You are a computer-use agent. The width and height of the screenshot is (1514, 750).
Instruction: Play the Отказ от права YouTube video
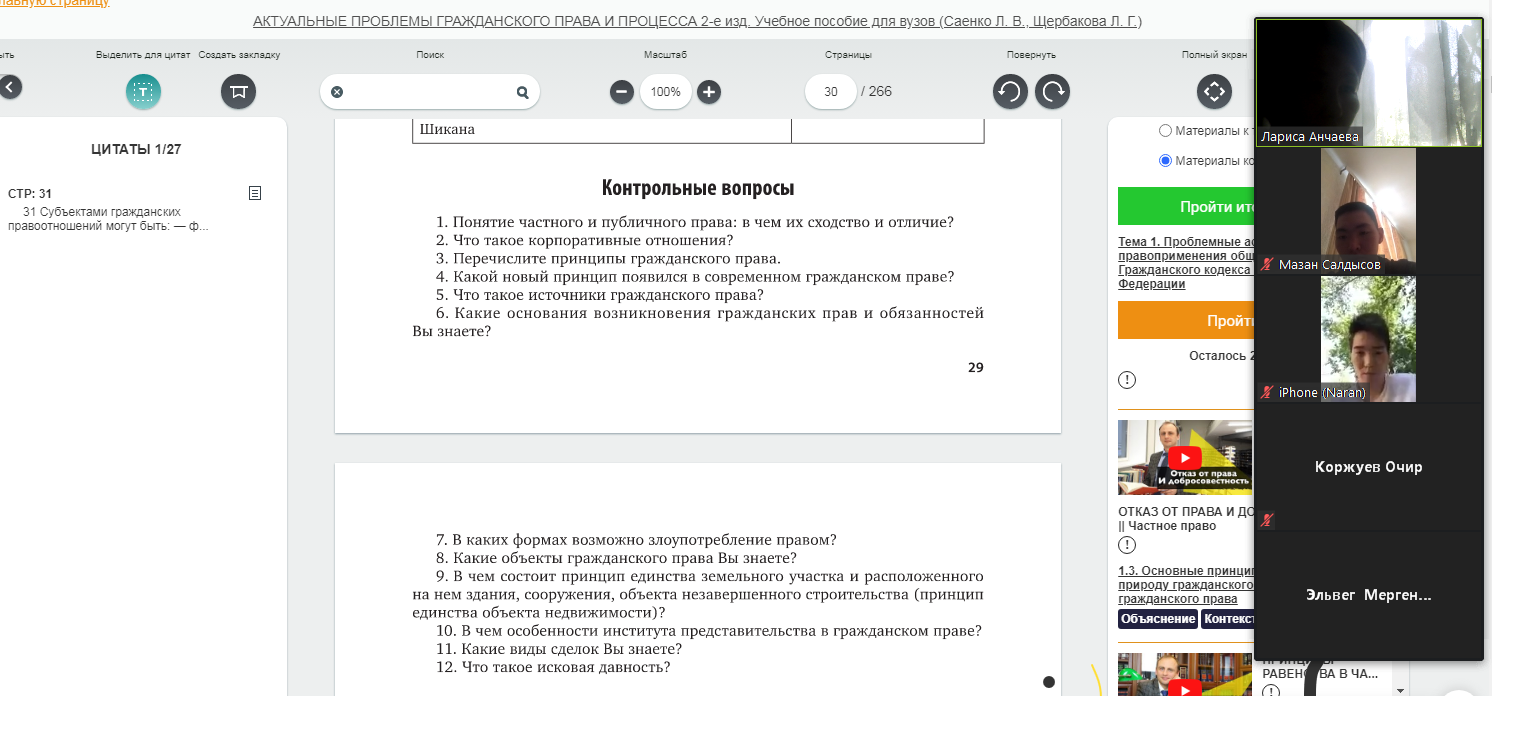(x=1185, y=458)
